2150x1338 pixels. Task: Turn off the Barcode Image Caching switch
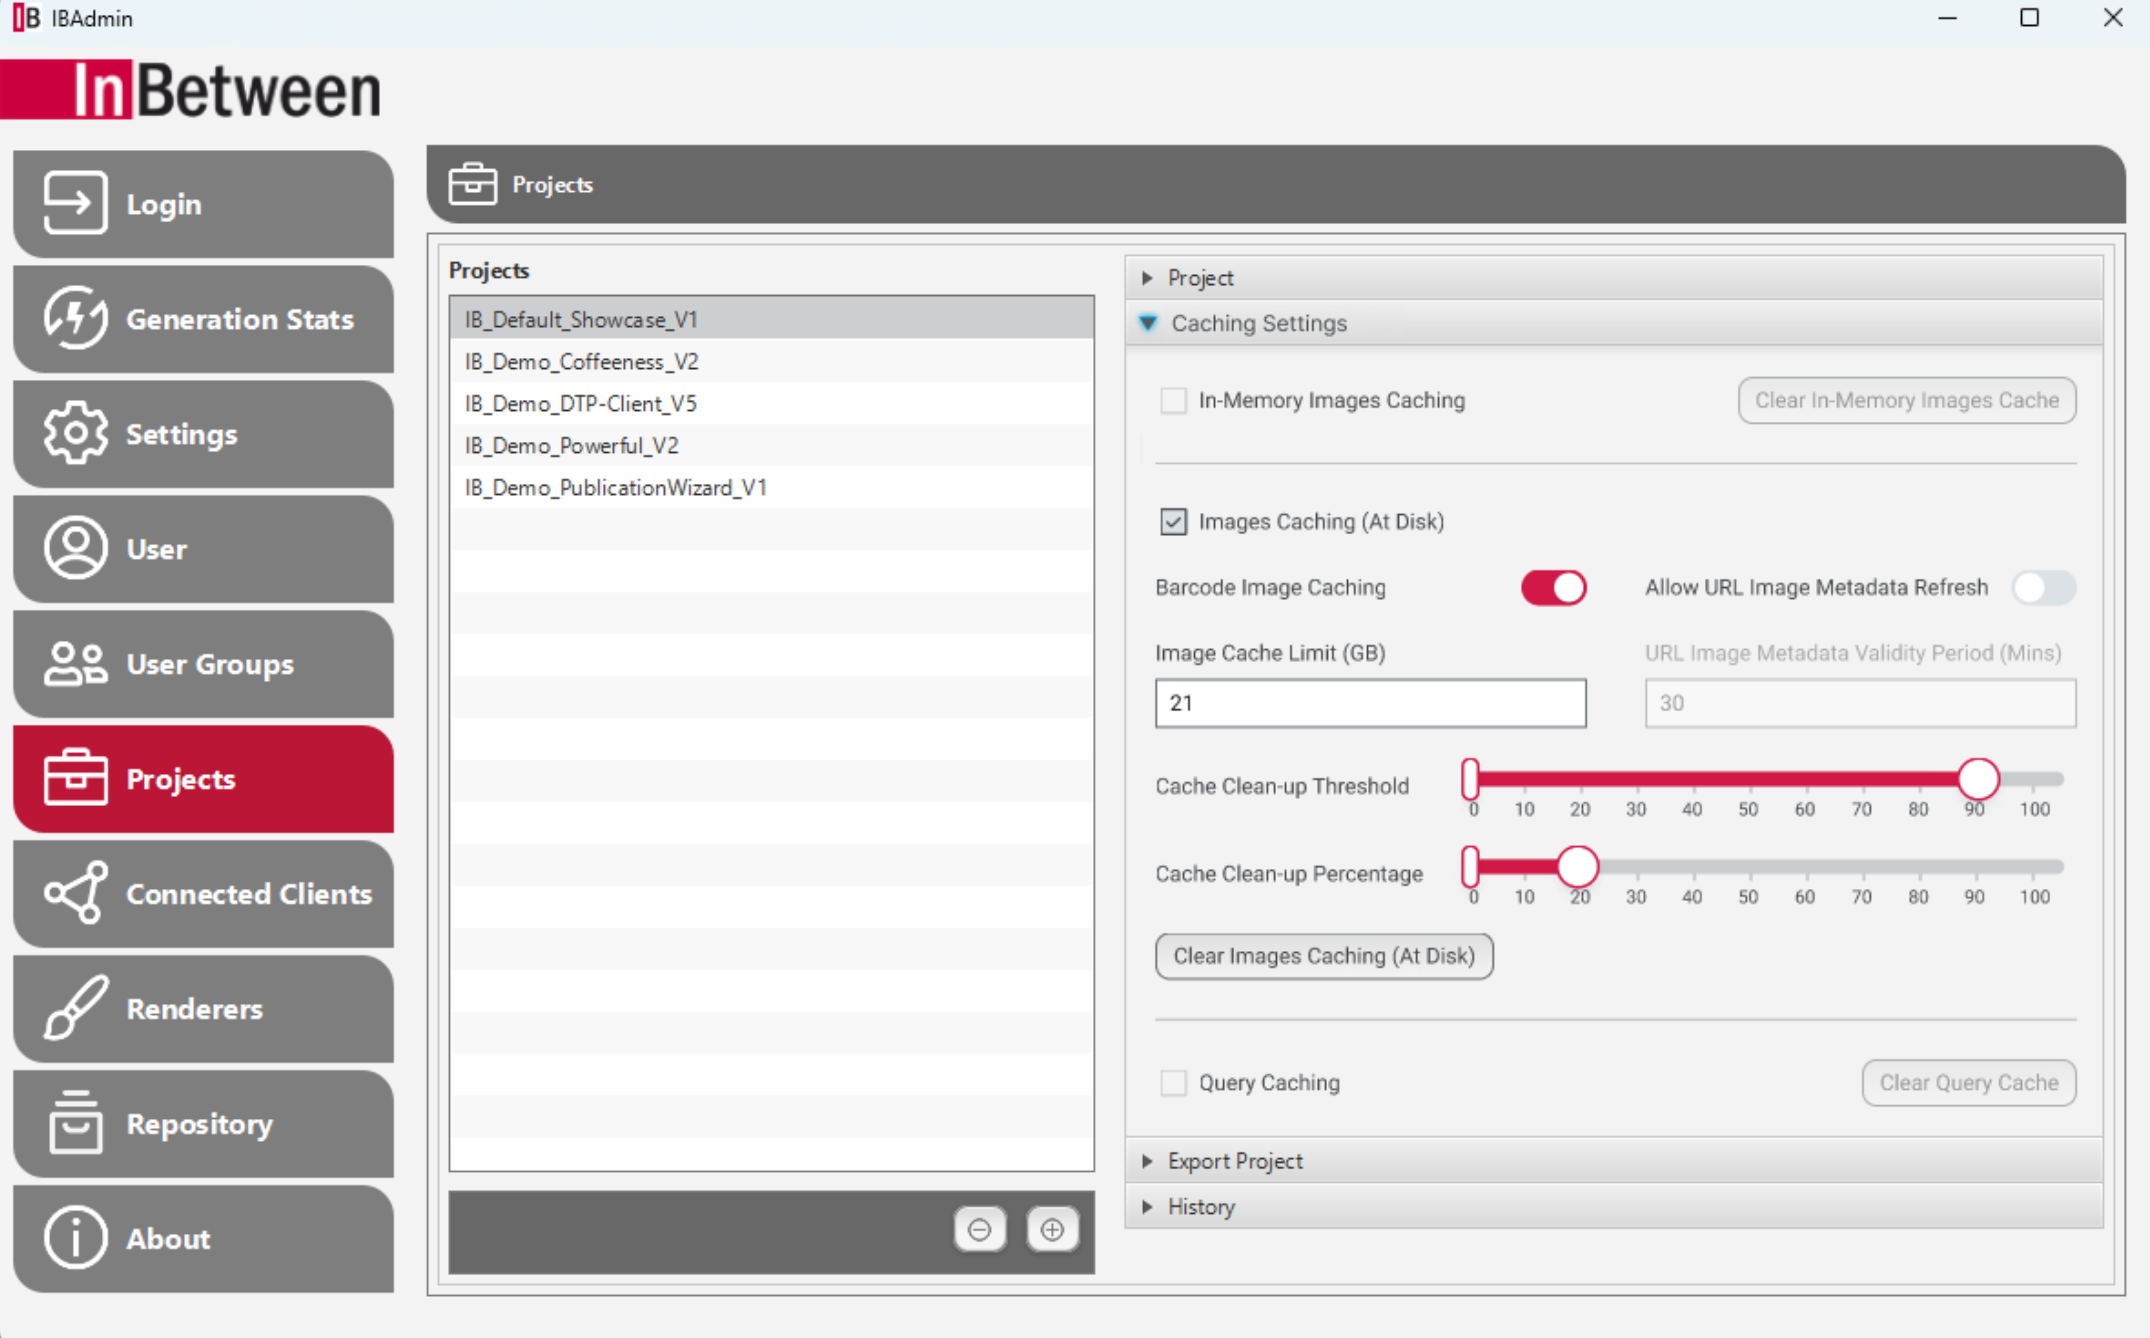click(x=1553, y=587)
